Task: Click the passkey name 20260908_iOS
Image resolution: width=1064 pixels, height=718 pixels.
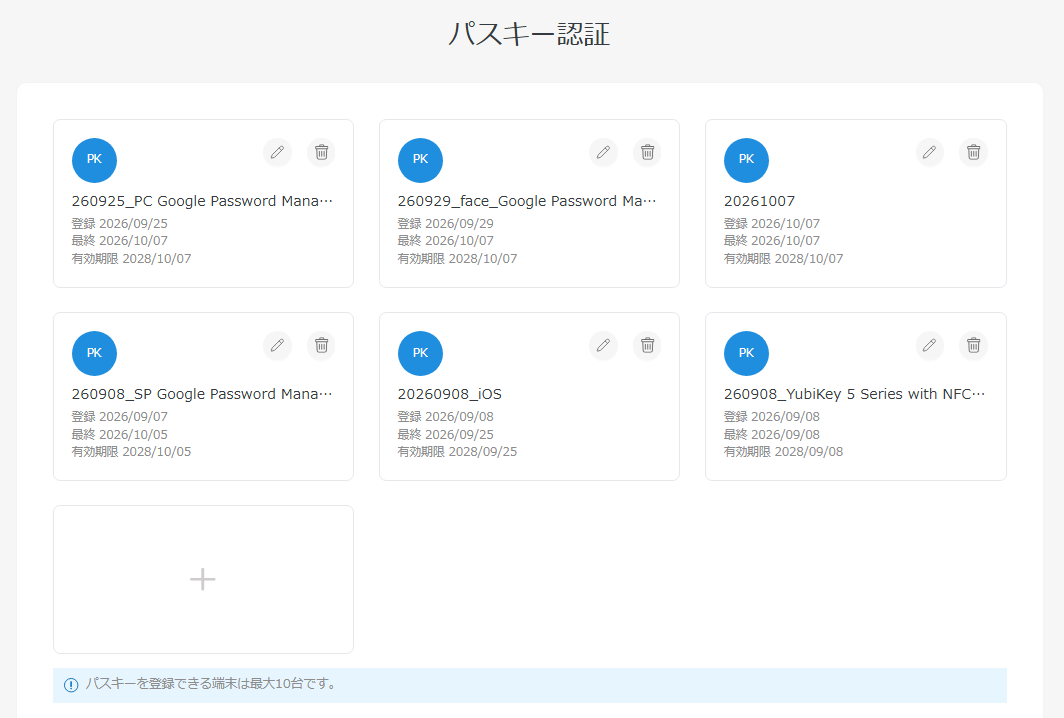Action: (x=450, y=394)
